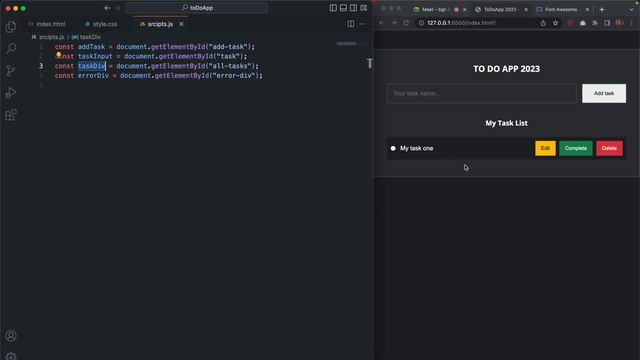Share this page from the address bar

pyautogui.click(x=543, y=23)
